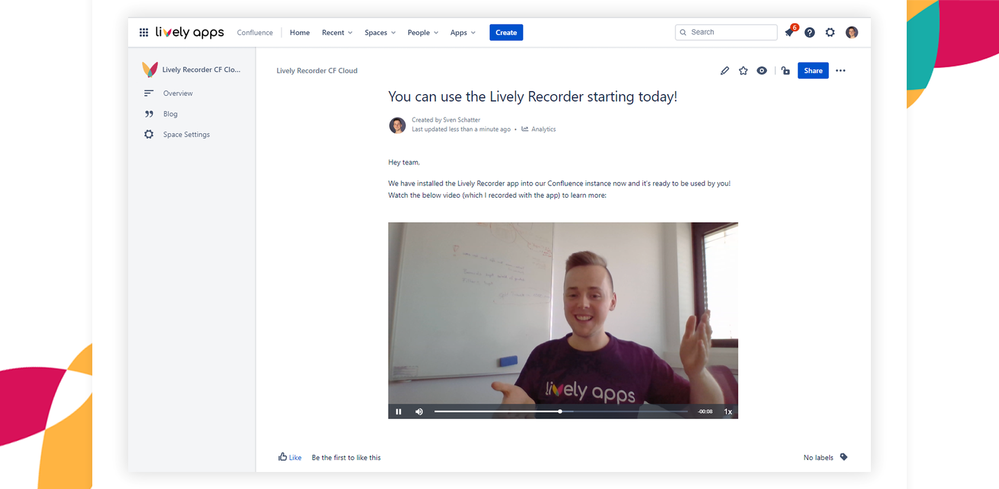Open the user profile avatar in header
The width and height of the screenshot is (999, 489).
[852, 32]
